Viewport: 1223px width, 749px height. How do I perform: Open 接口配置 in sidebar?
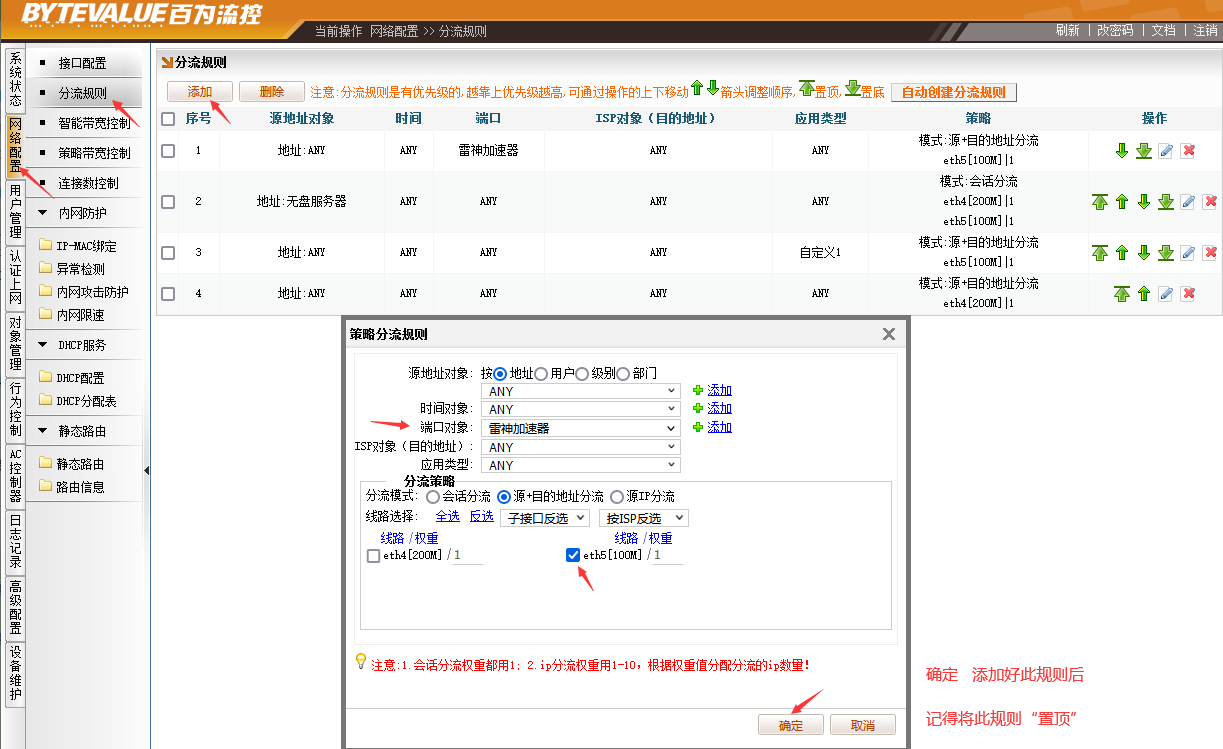pyautogui.click(x=82, y=63)
